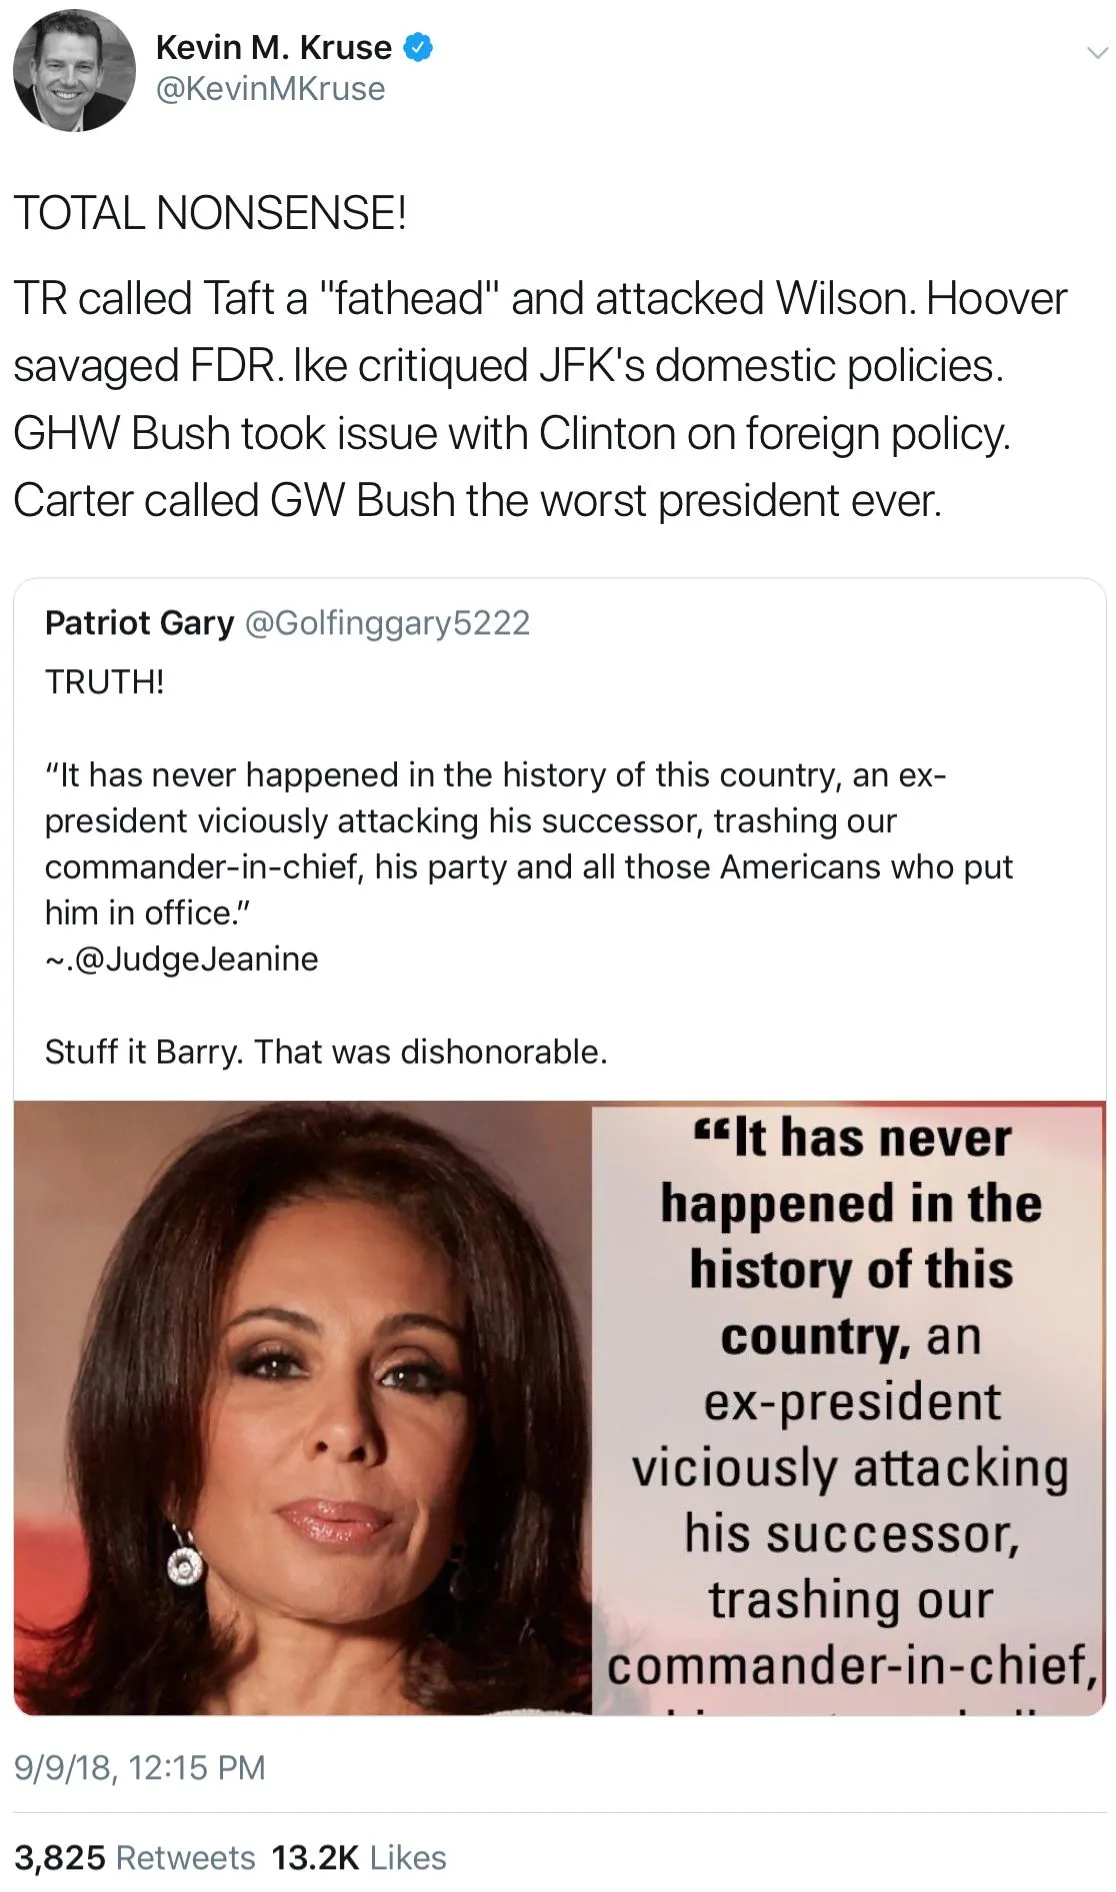Open the Kevin M. Kruse display name

pyautogui.click(x=273, y=47)
